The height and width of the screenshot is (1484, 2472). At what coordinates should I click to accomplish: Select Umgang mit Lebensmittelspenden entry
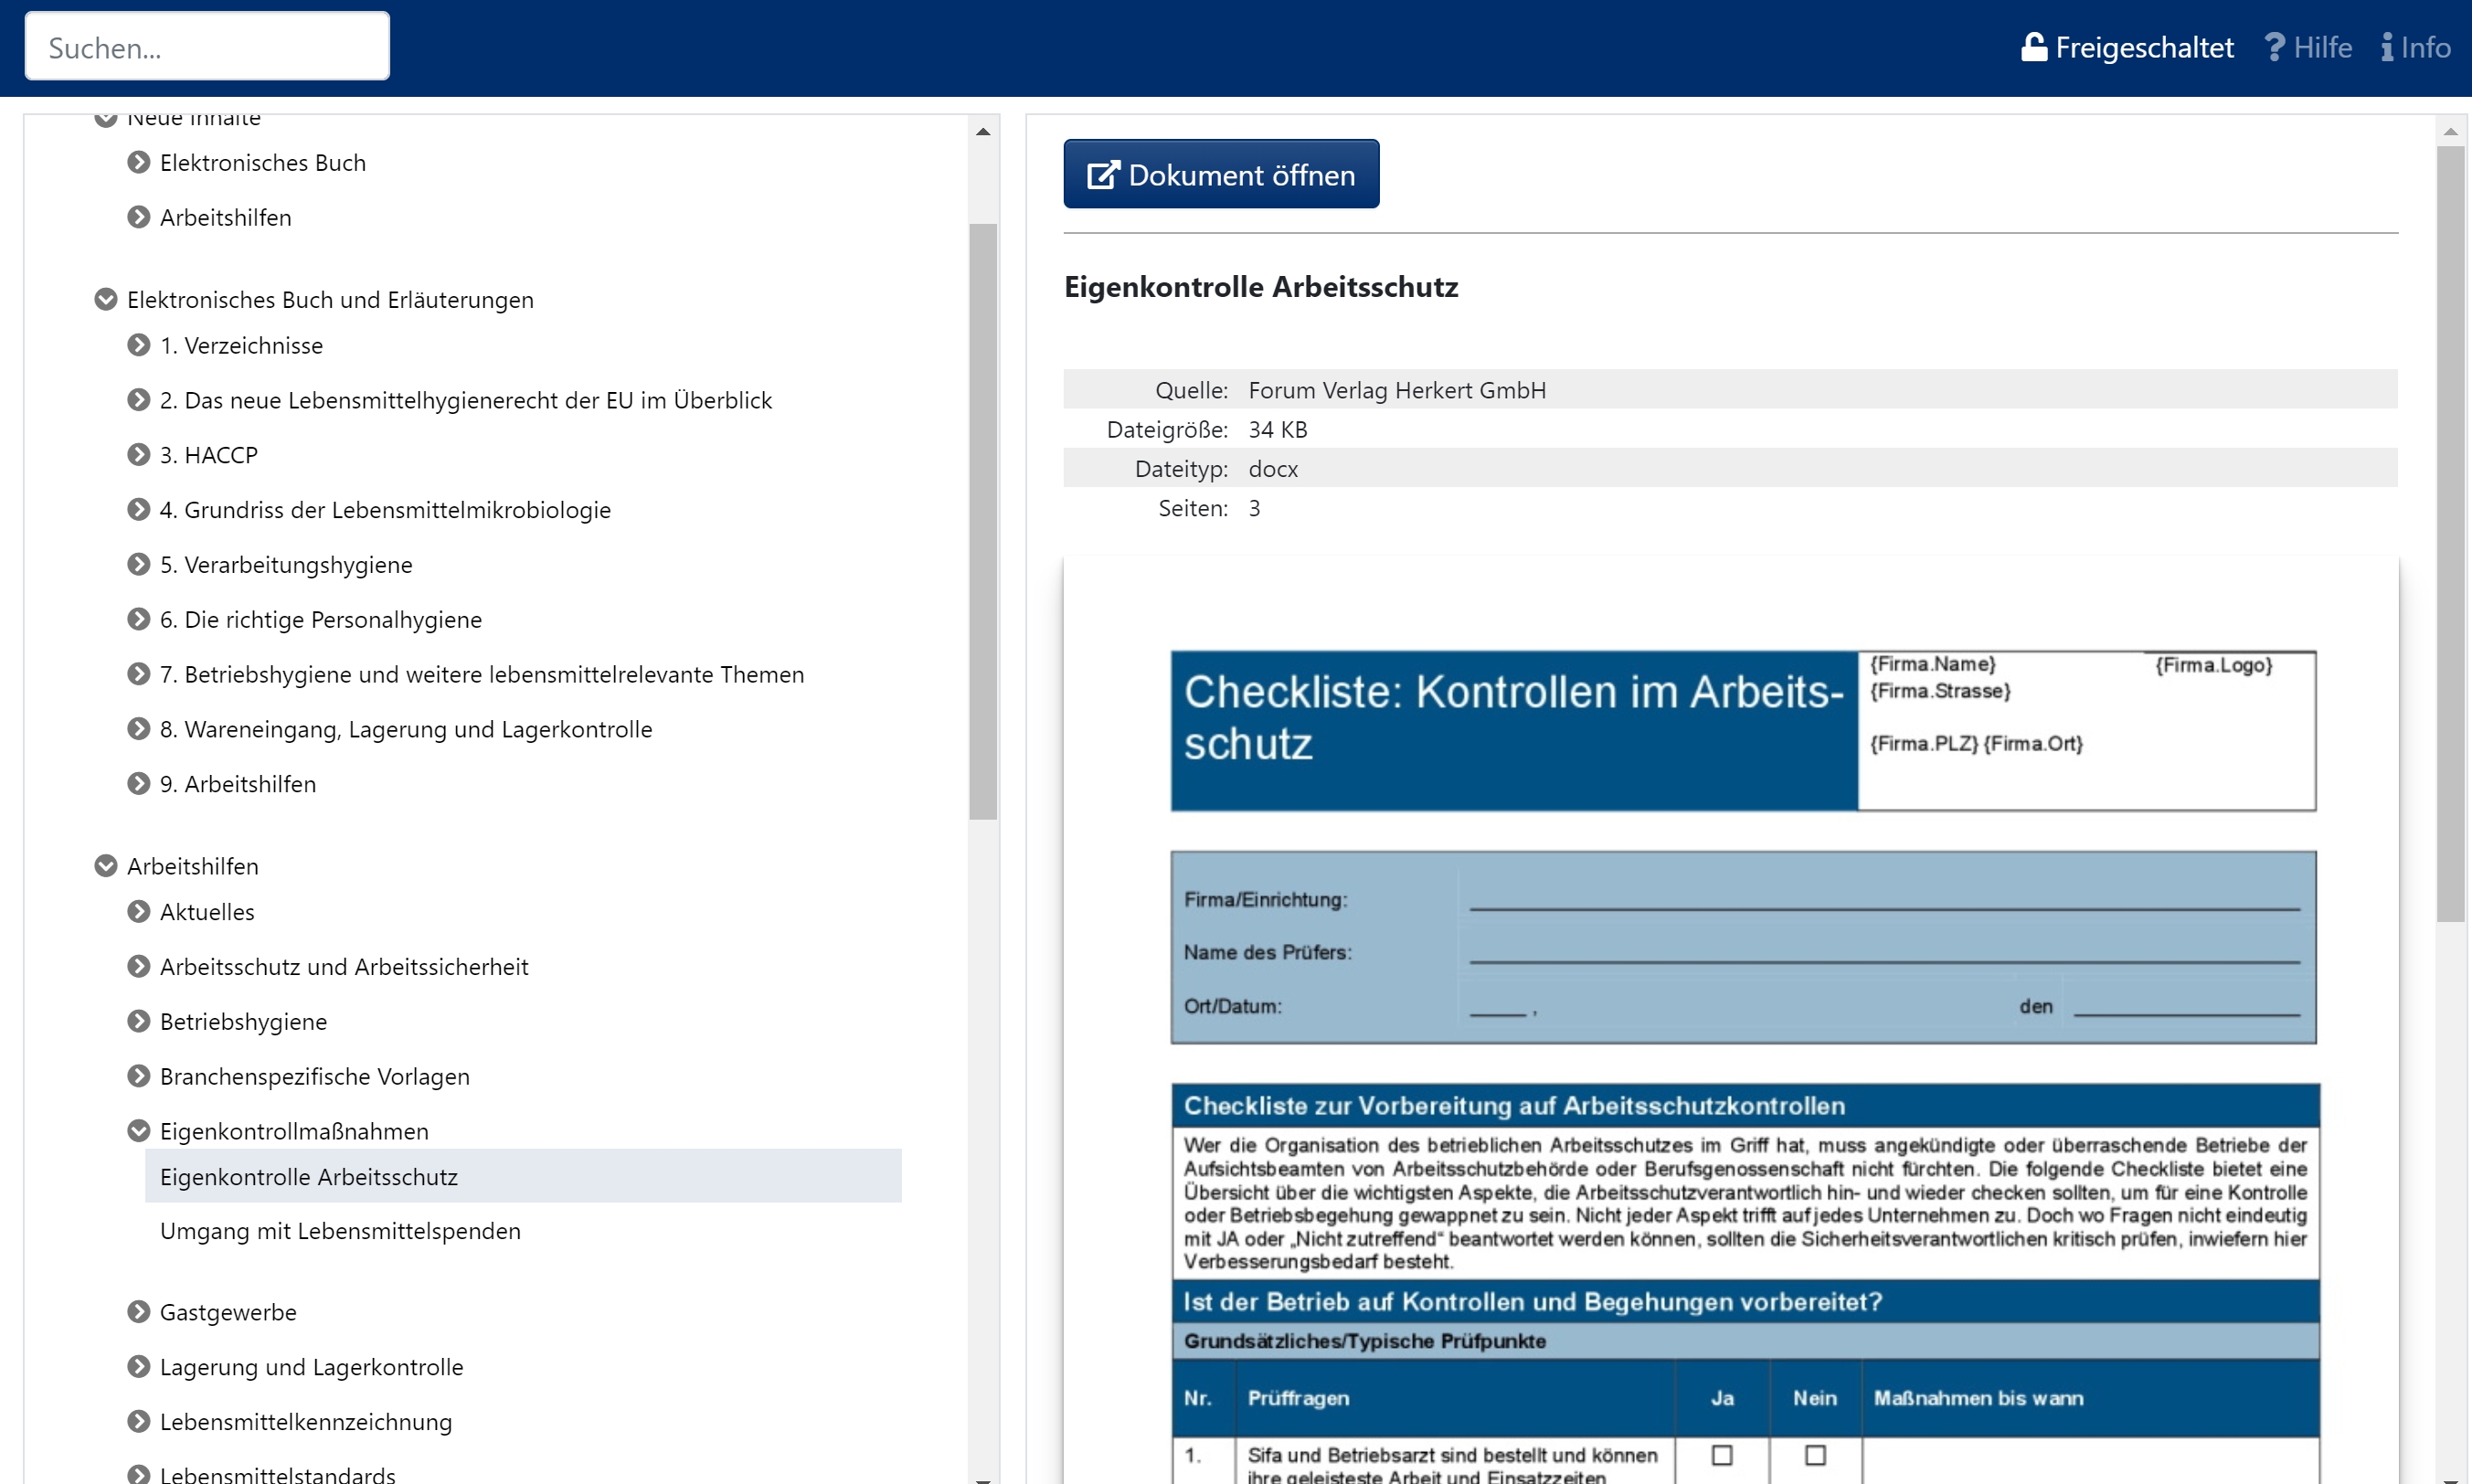coord(340,1231)
